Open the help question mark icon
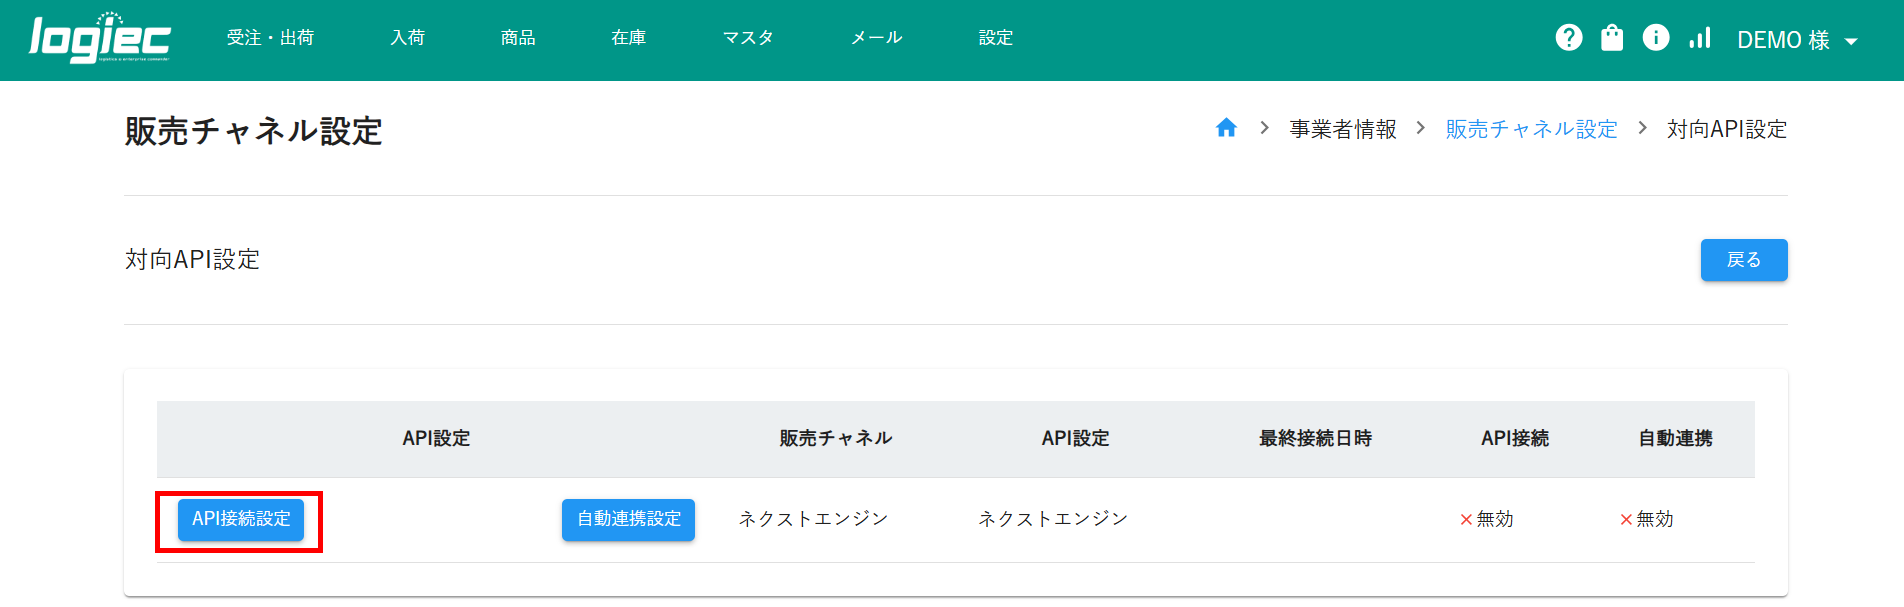 (x=1568, y=38)
